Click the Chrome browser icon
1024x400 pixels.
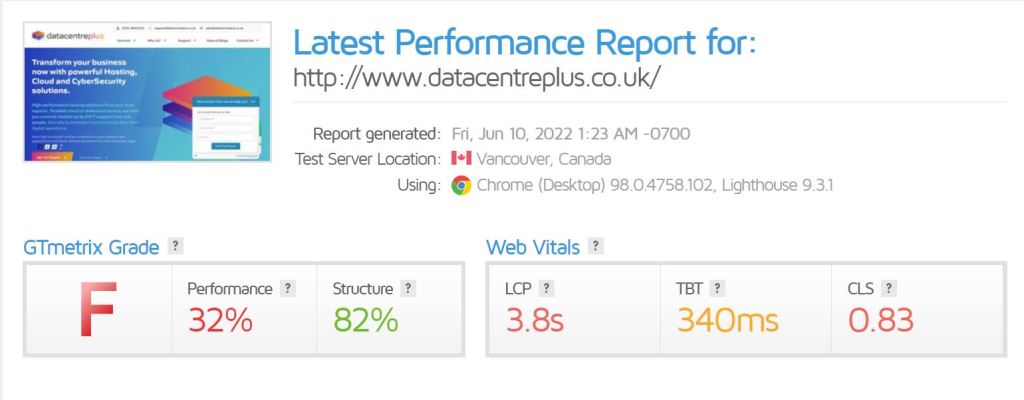pyautogui.click(x=461, y=185)
